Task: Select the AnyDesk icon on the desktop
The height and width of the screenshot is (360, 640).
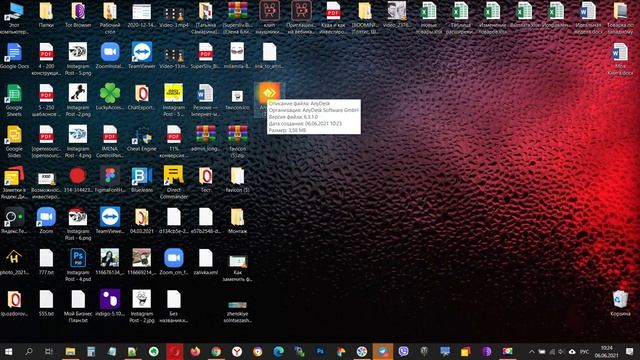Action: [269, 93]
